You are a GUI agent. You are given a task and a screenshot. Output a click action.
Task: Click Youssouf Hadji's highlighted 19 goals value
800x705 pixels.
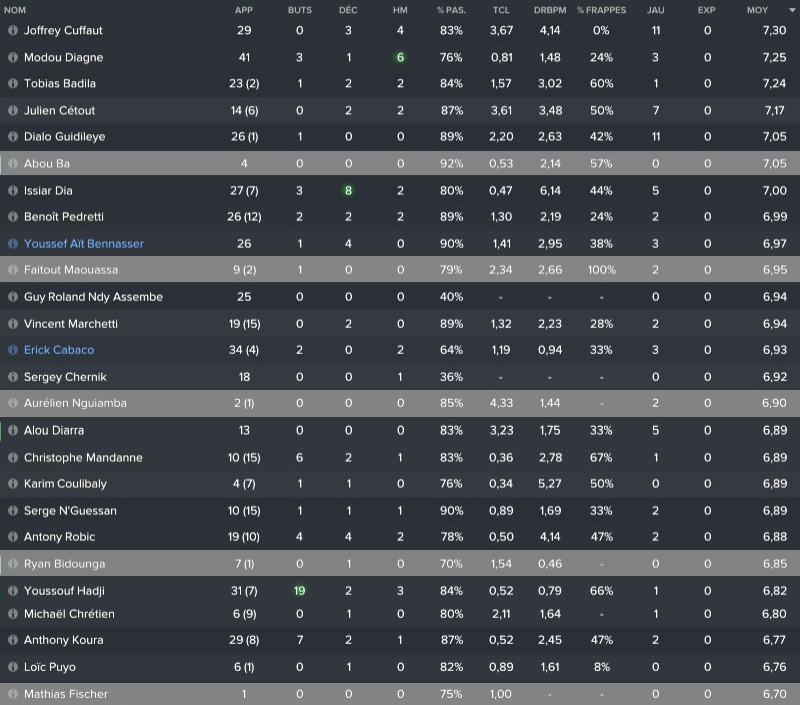pos(299,591)
